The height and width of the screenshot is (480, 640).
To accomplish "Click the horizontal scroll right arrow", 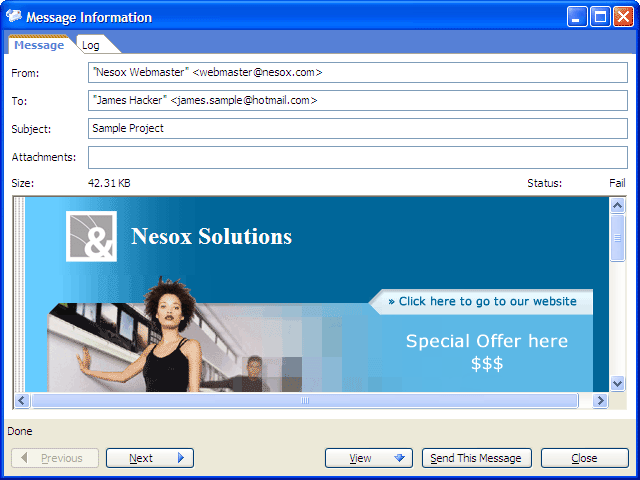I will (x=600, y=400).
